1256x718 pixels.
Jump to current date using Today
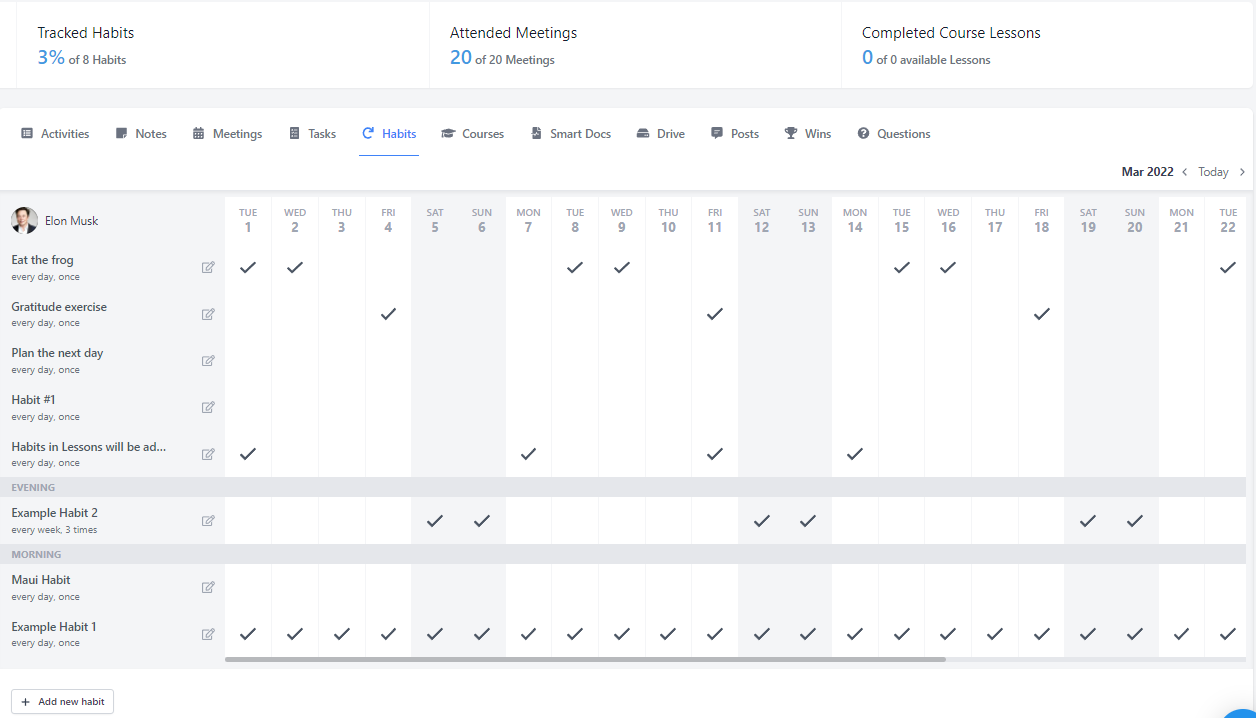1212,171
